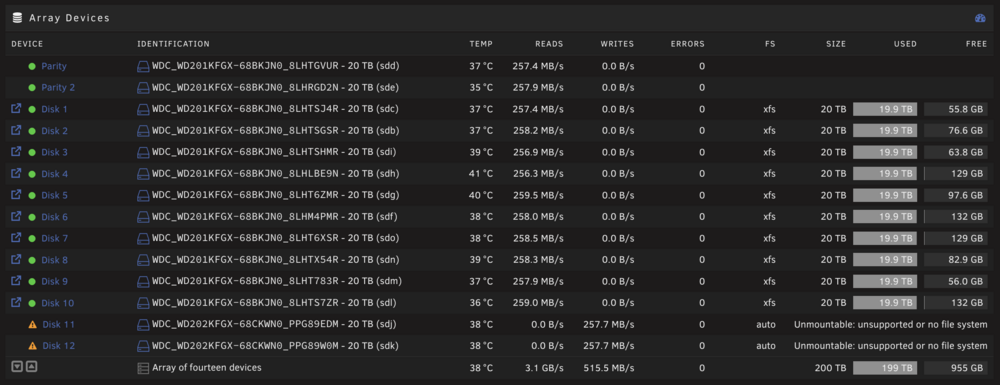The width and height of the screenshot is (1000, 385).
Task: Collapse rows with the down-arrow button in the bottom row
Action: pos(17,367)
